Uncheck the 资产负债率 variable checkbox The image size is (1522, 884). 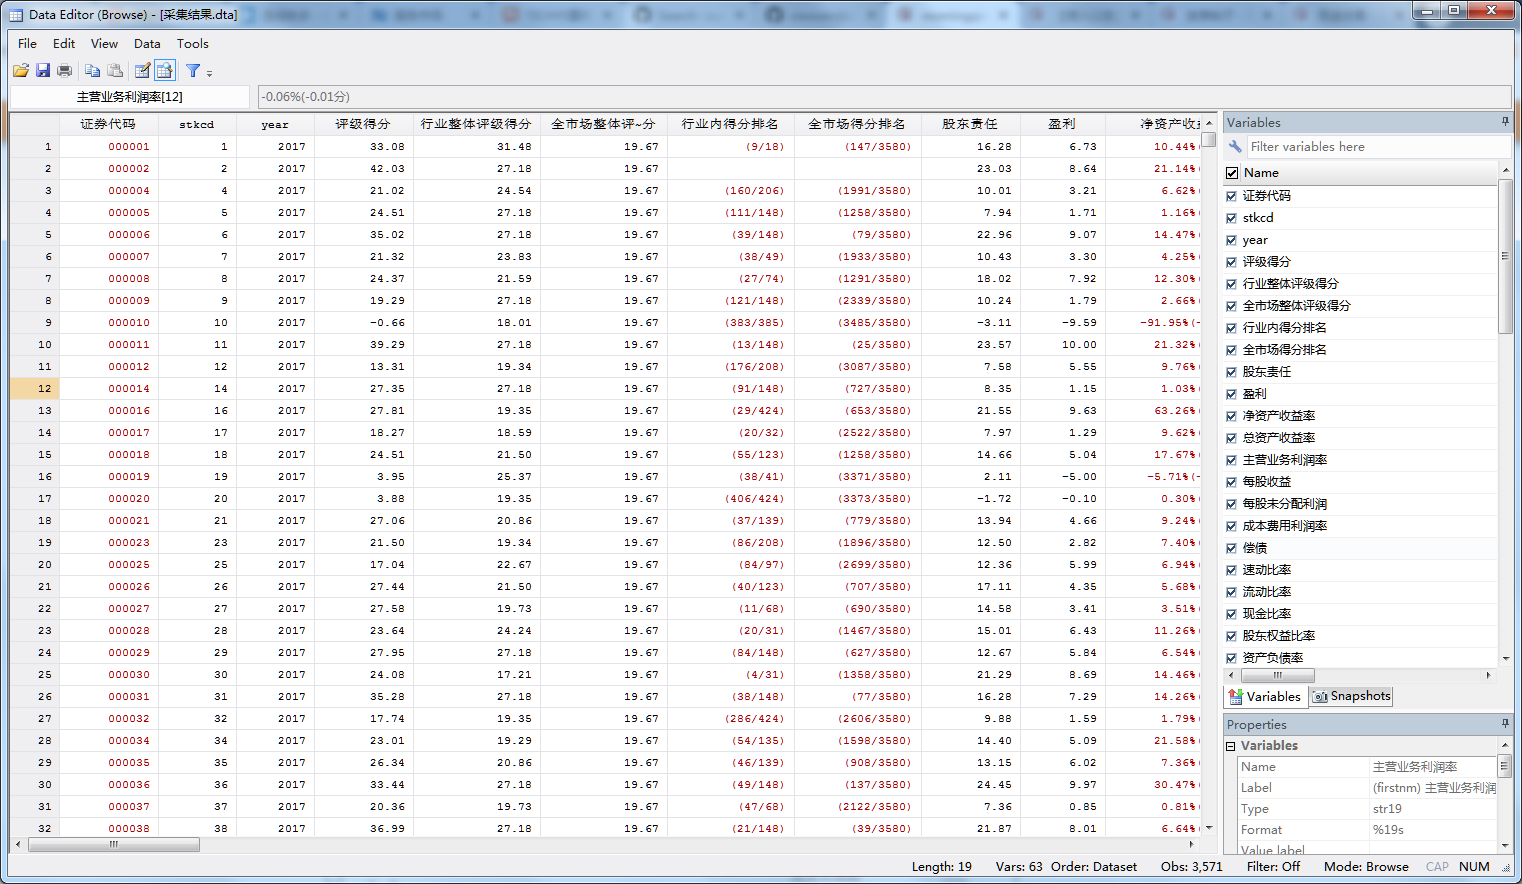[1232, 658]
